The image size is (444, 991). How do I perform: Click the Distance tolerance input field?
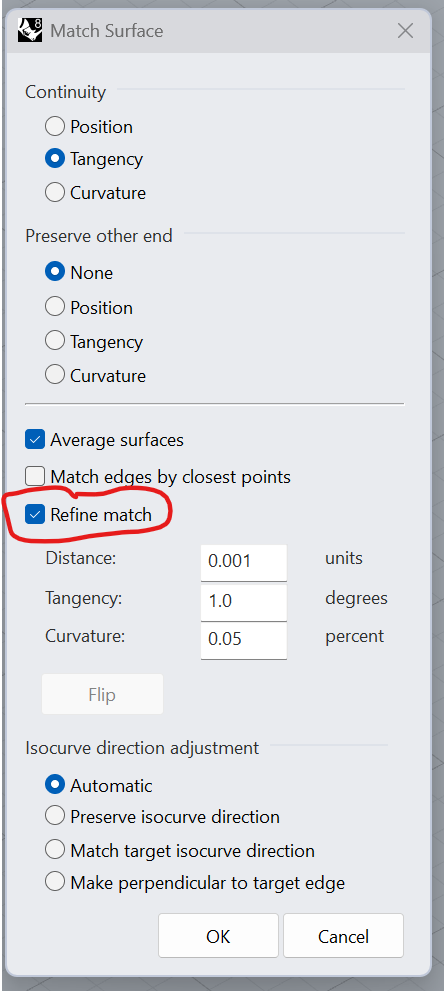tap(244, 561)
